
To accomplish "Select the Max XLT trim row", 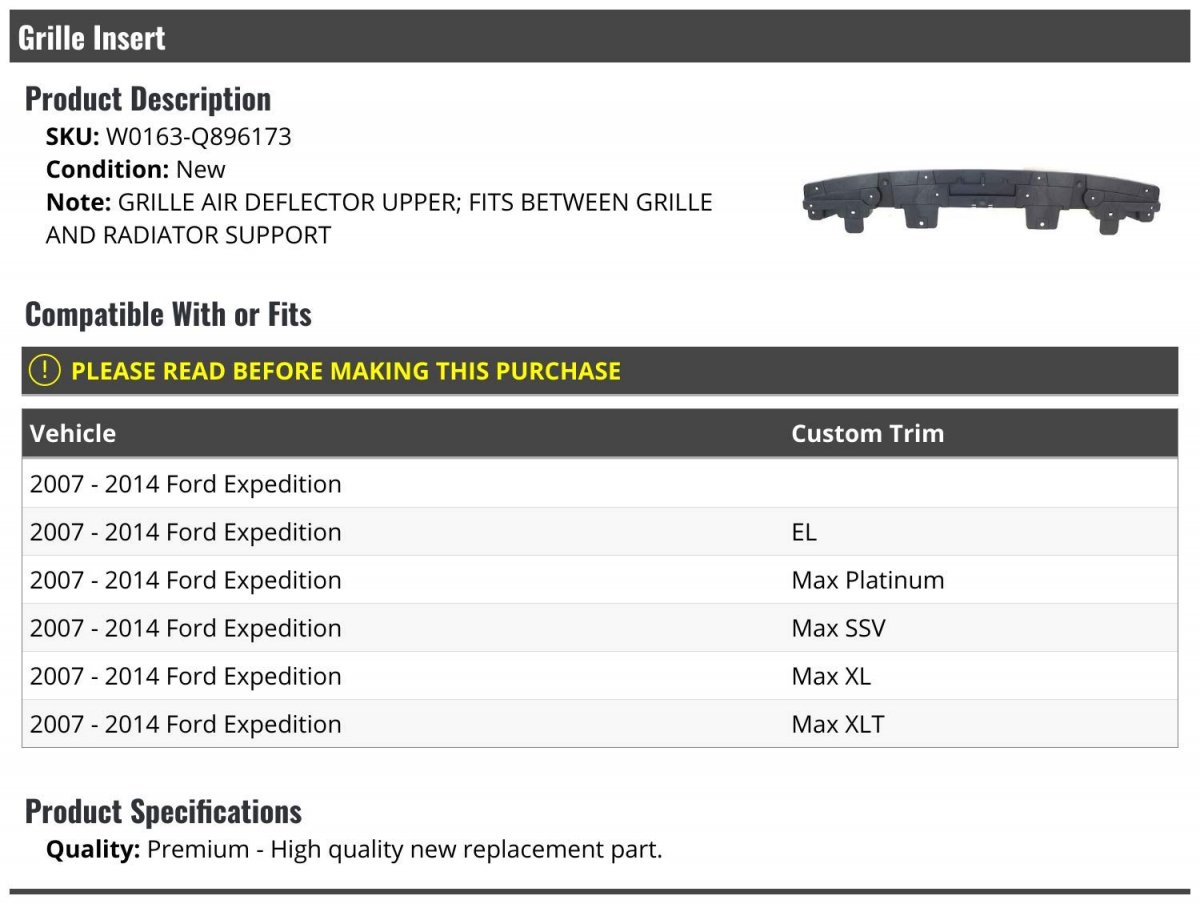I will click(x=600, y=724).
